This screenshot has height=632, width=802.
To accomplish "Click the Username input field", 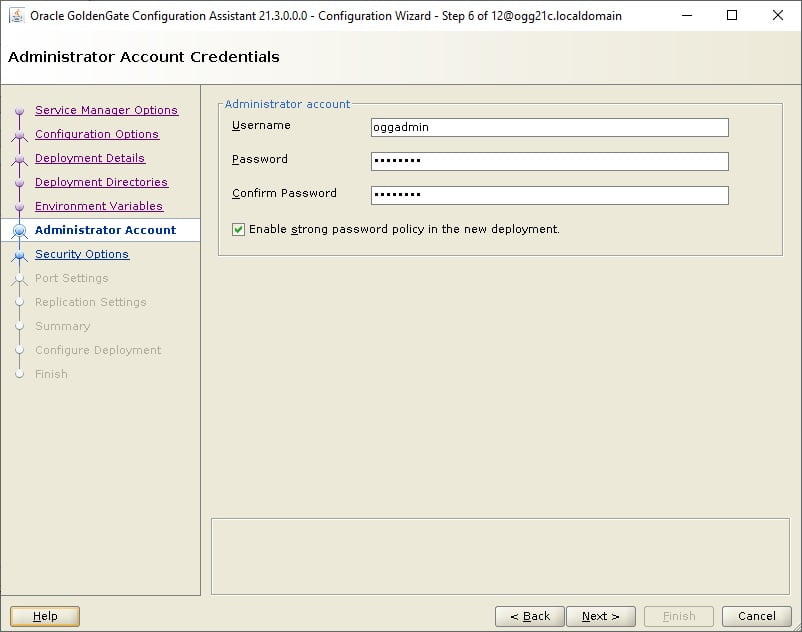I will point(550,127).
